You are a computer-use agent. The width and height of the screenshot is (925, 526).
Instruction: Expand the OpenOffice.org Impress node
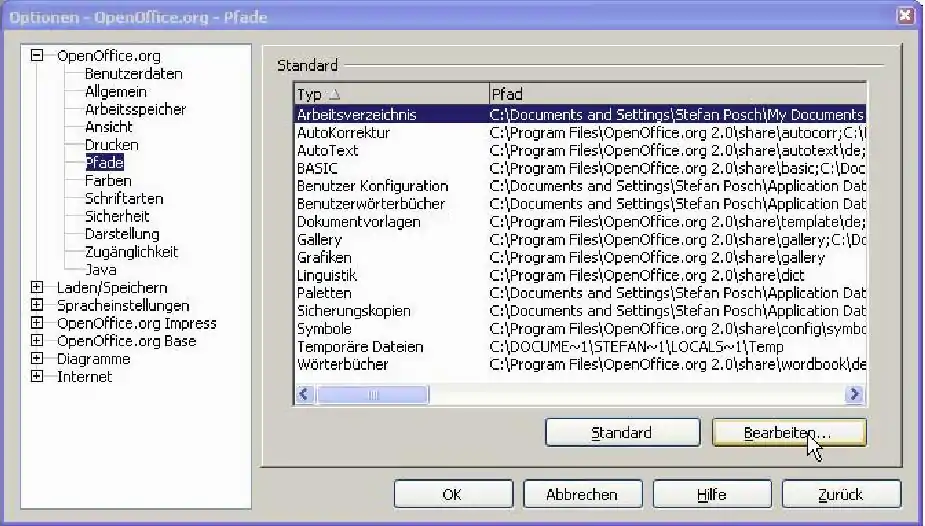[x=37, y=323]
